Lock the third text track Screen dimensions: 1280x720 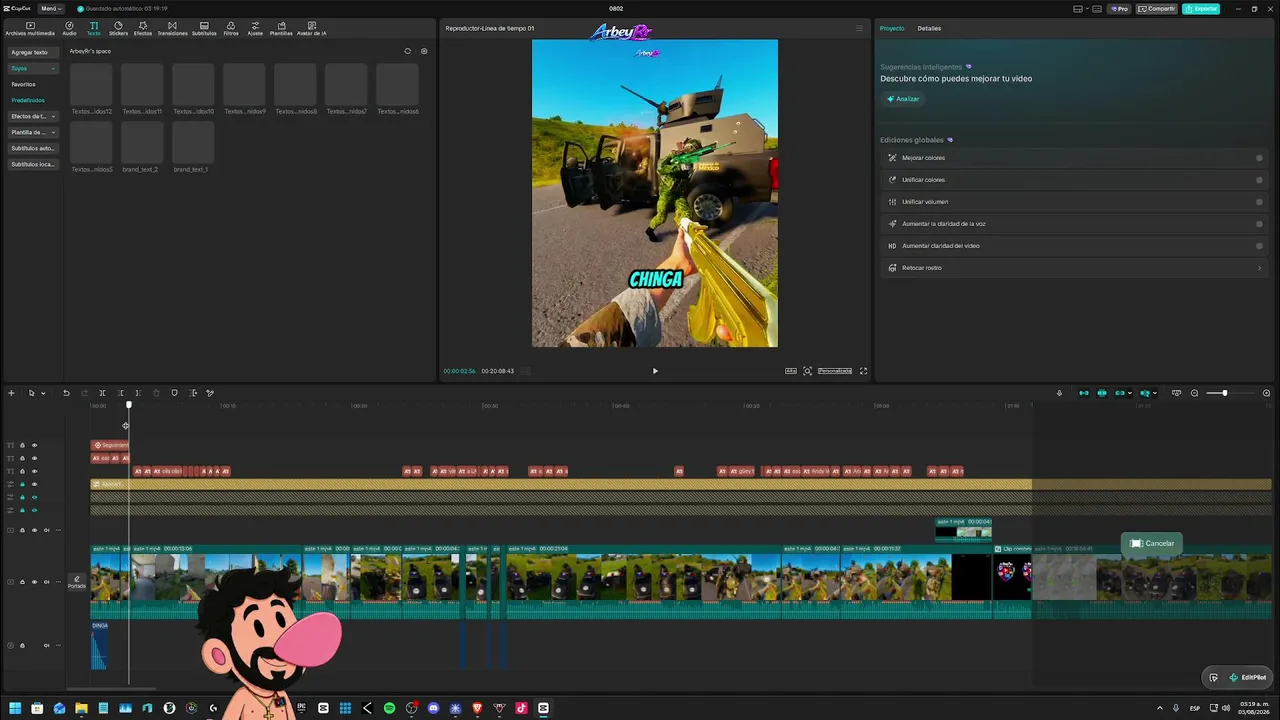pos(22,471)
